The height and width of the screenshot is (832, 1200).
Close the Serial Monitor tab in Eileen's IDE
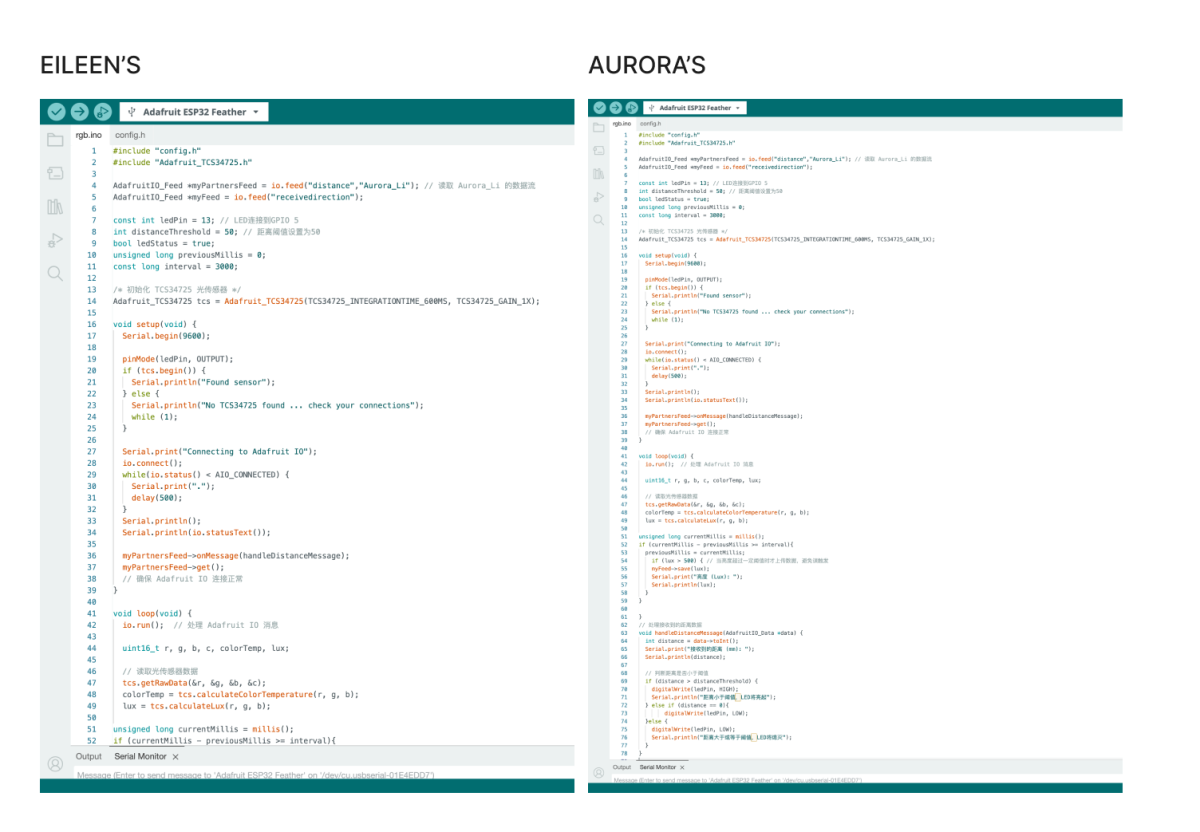click(x=176, y=756)
